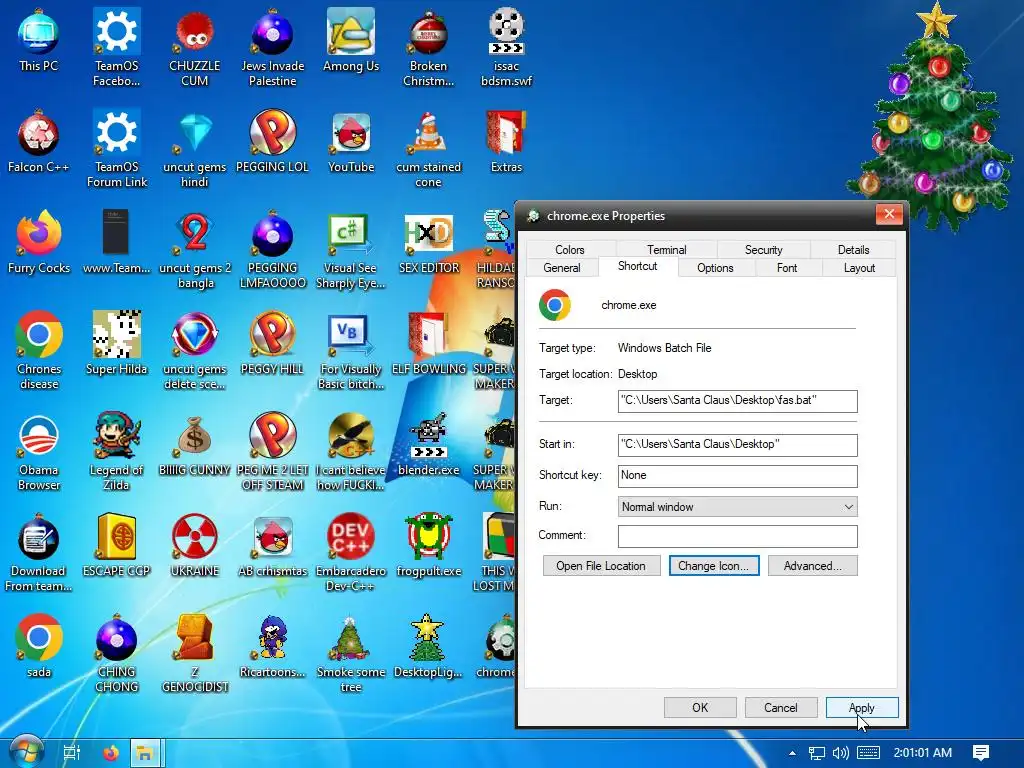Viewport: 1024px width, 768px height.
Task: Click the Open File Location button
Action: point(601,566)
